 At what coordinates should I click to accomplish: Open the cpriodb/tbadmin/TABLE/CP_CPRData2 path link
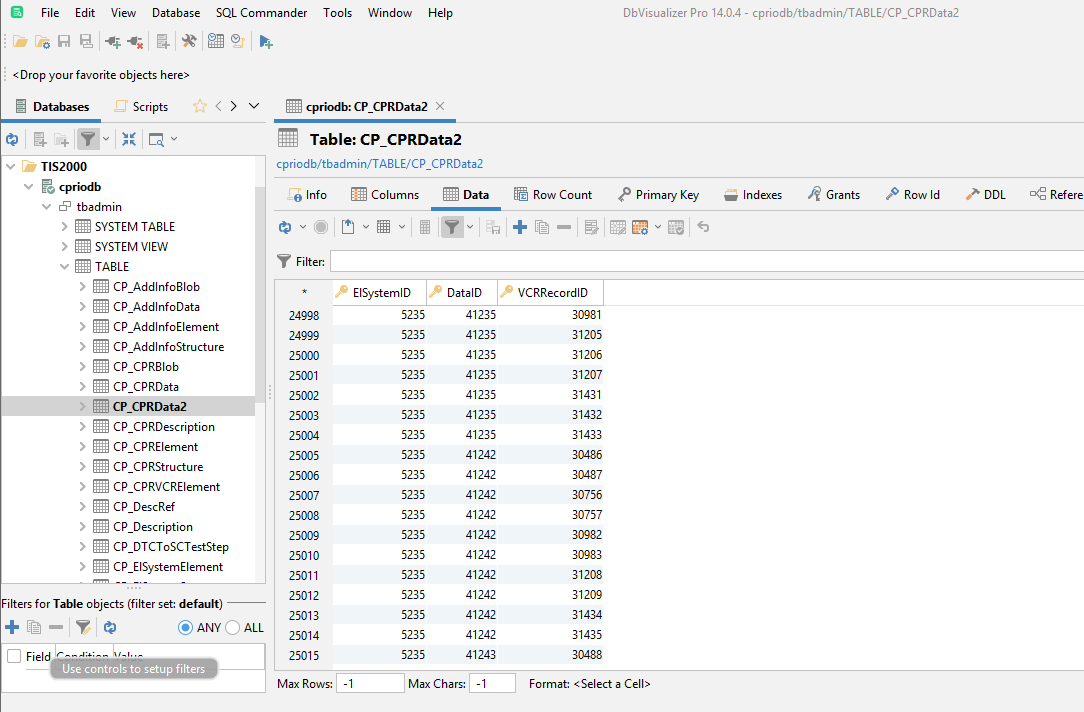[x=380, y=164]
